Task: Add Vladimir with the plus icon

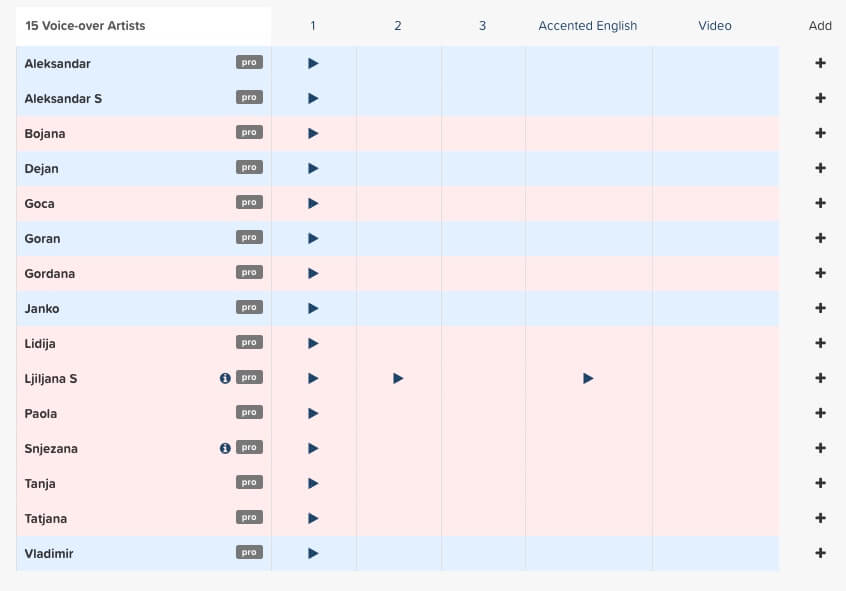Action: [820, 553]
